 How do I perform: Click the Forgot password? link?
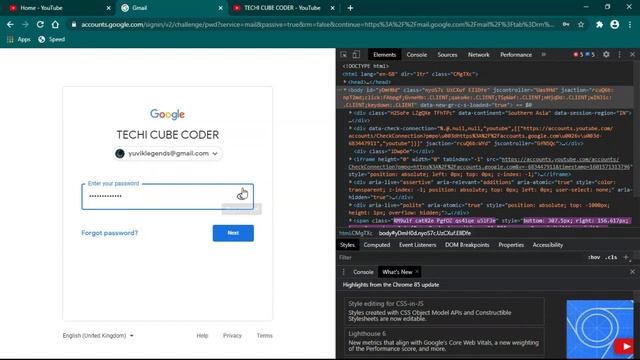(109, 233)
